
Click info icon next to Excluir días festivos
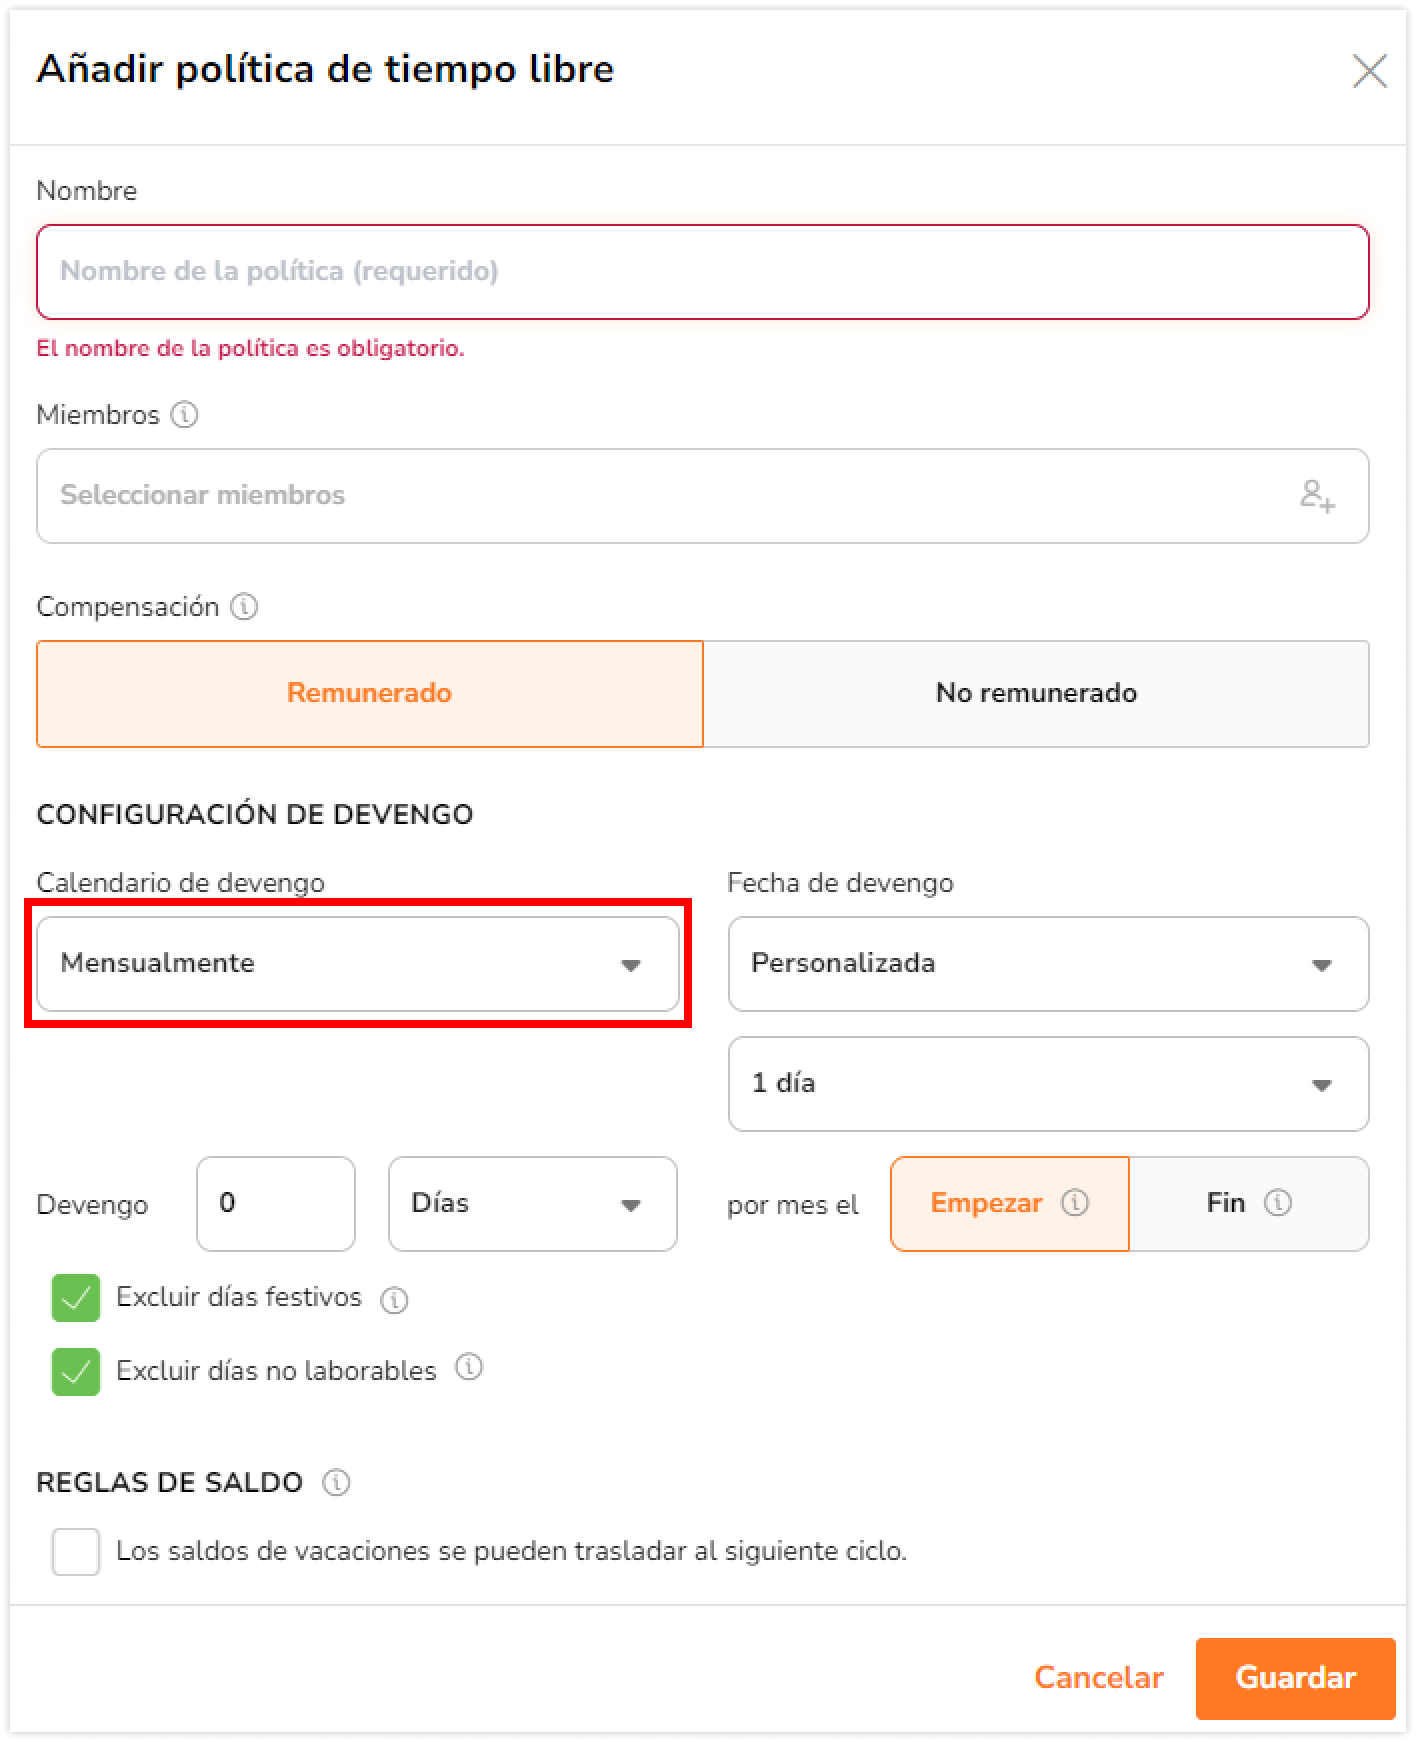(x=394, y=1299)
